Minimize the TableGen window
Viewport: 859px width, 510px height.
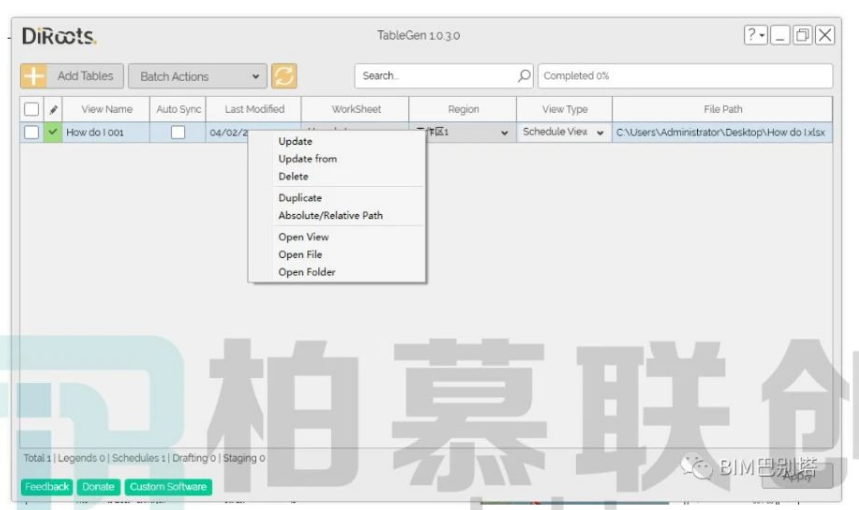780,35
